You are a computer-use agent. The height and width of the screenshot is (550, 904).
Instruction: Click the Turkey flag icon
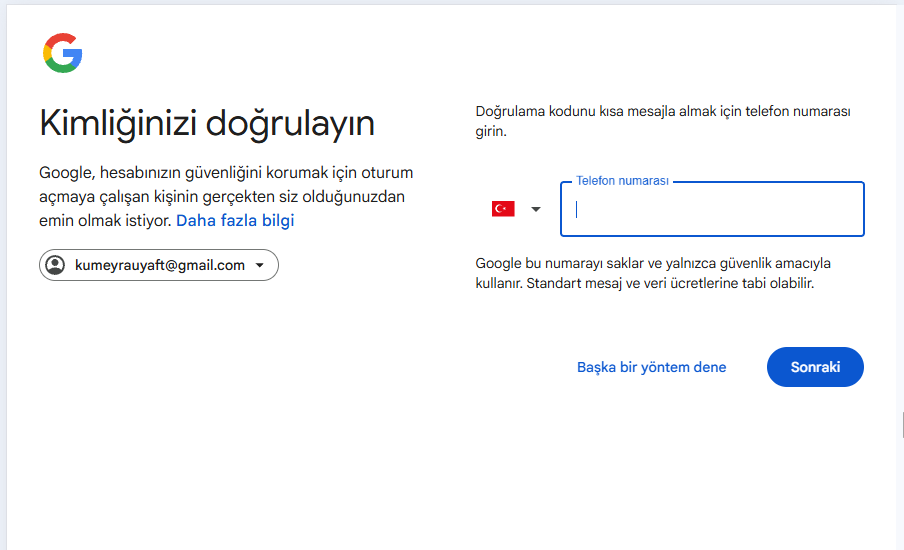click(x=503, y=209)
